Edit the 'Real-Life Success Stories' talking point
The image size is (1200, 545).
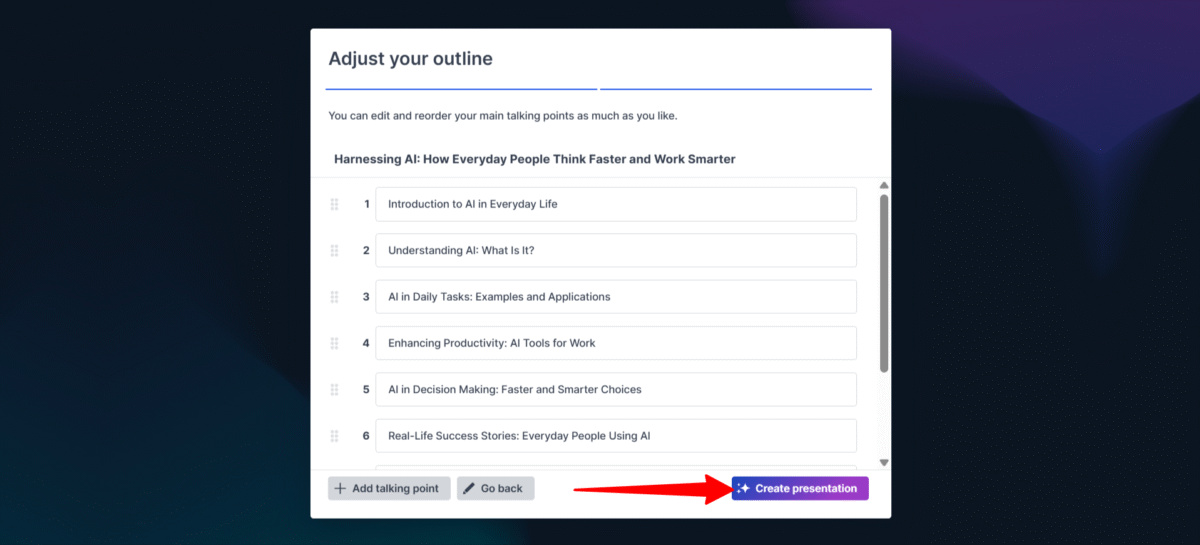tap(615, 436)
